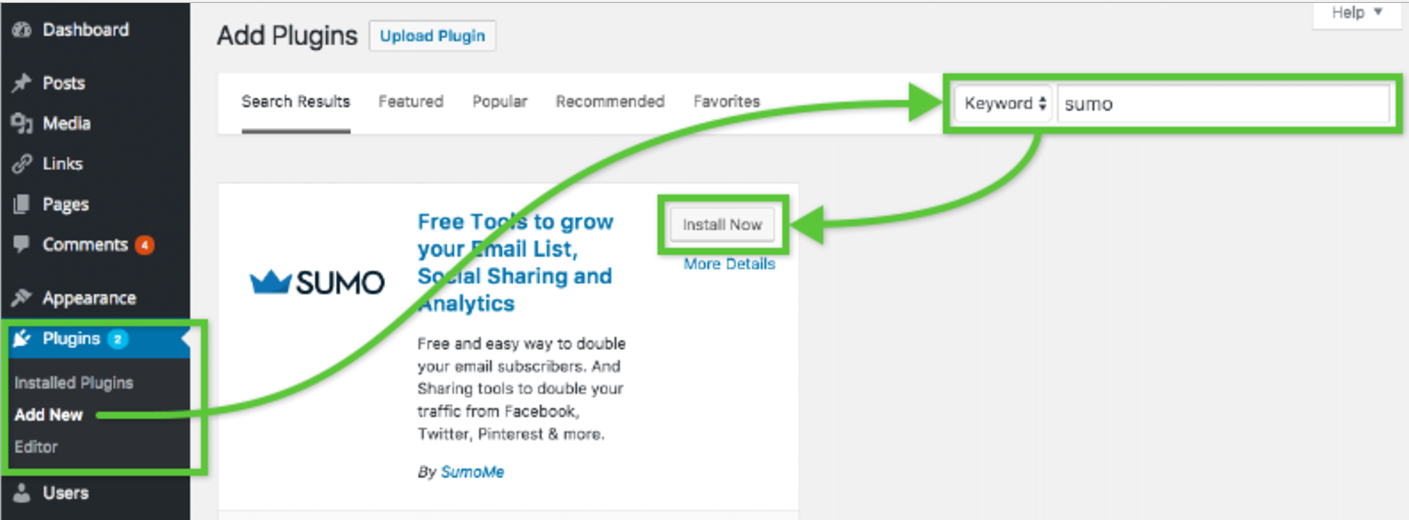Switch to the Featured tab
1409x520 pixels.
[x=410, y=102]
